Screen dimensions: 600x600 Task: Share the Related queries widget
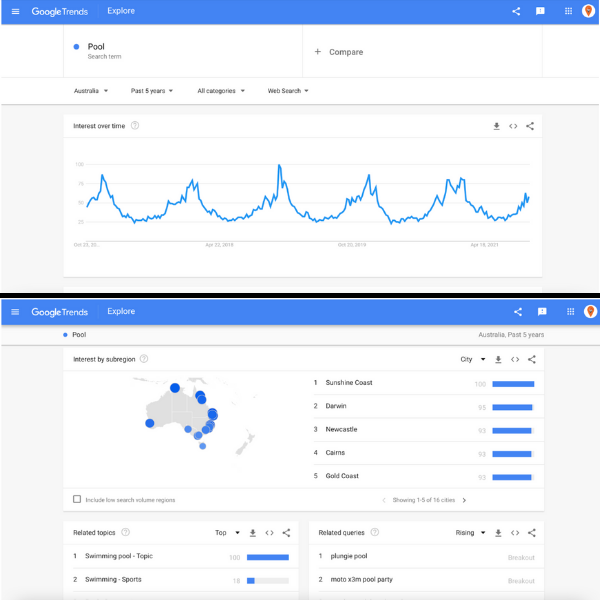click(532, 533)
